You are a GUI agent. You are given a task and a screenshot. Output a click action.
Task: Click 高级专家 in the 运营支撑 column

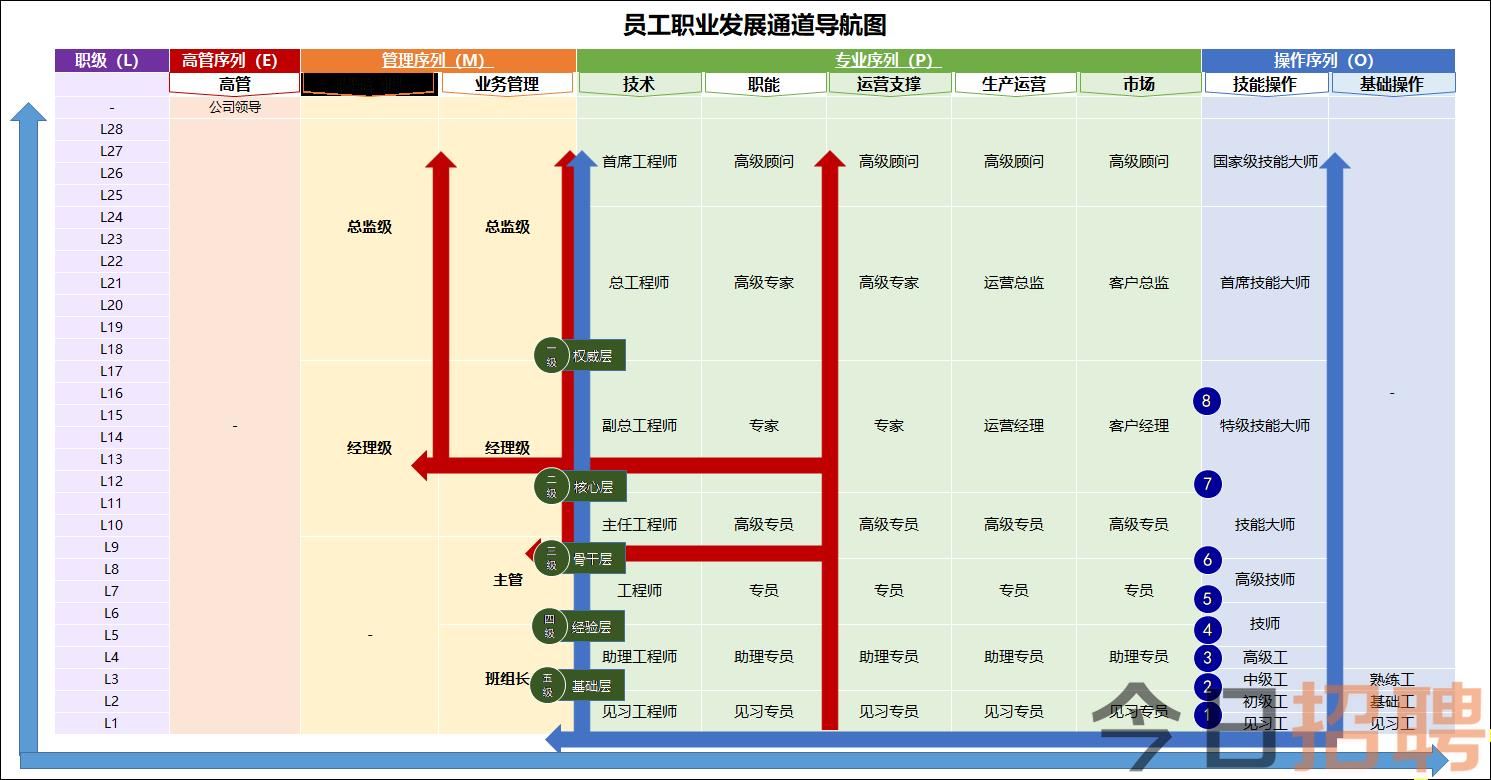pos(889,283)
